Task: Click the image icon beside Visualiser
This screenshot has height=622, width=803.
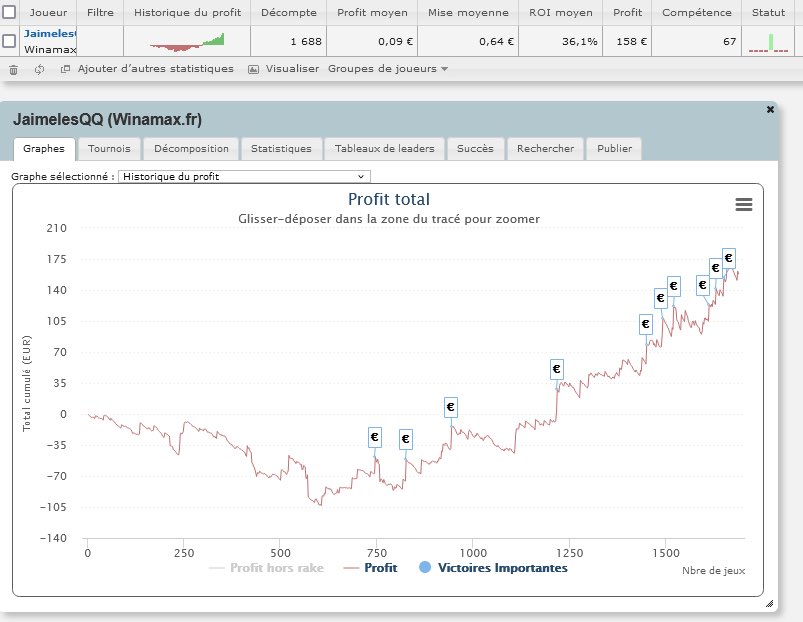Action: pos(253,70)
